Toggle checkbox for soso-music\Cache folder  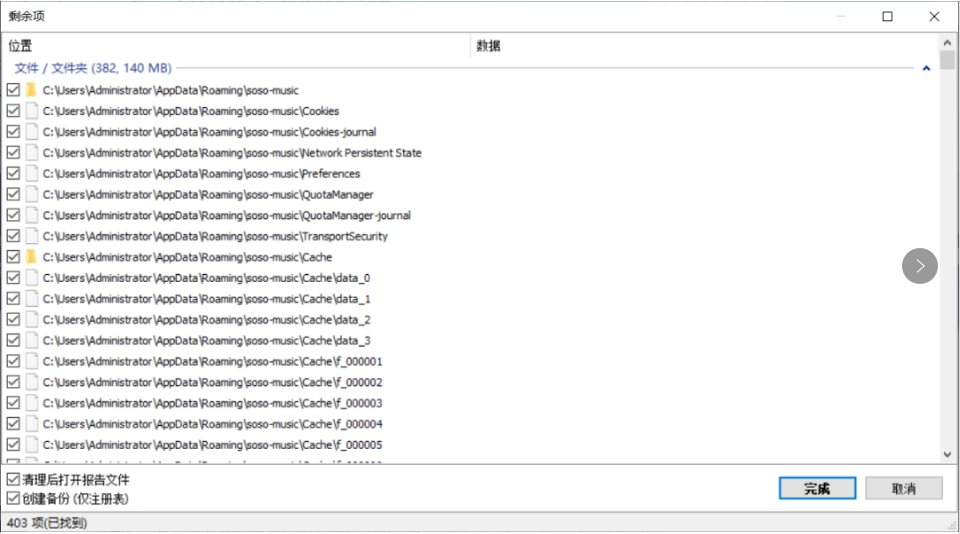[x=13, y=257]
